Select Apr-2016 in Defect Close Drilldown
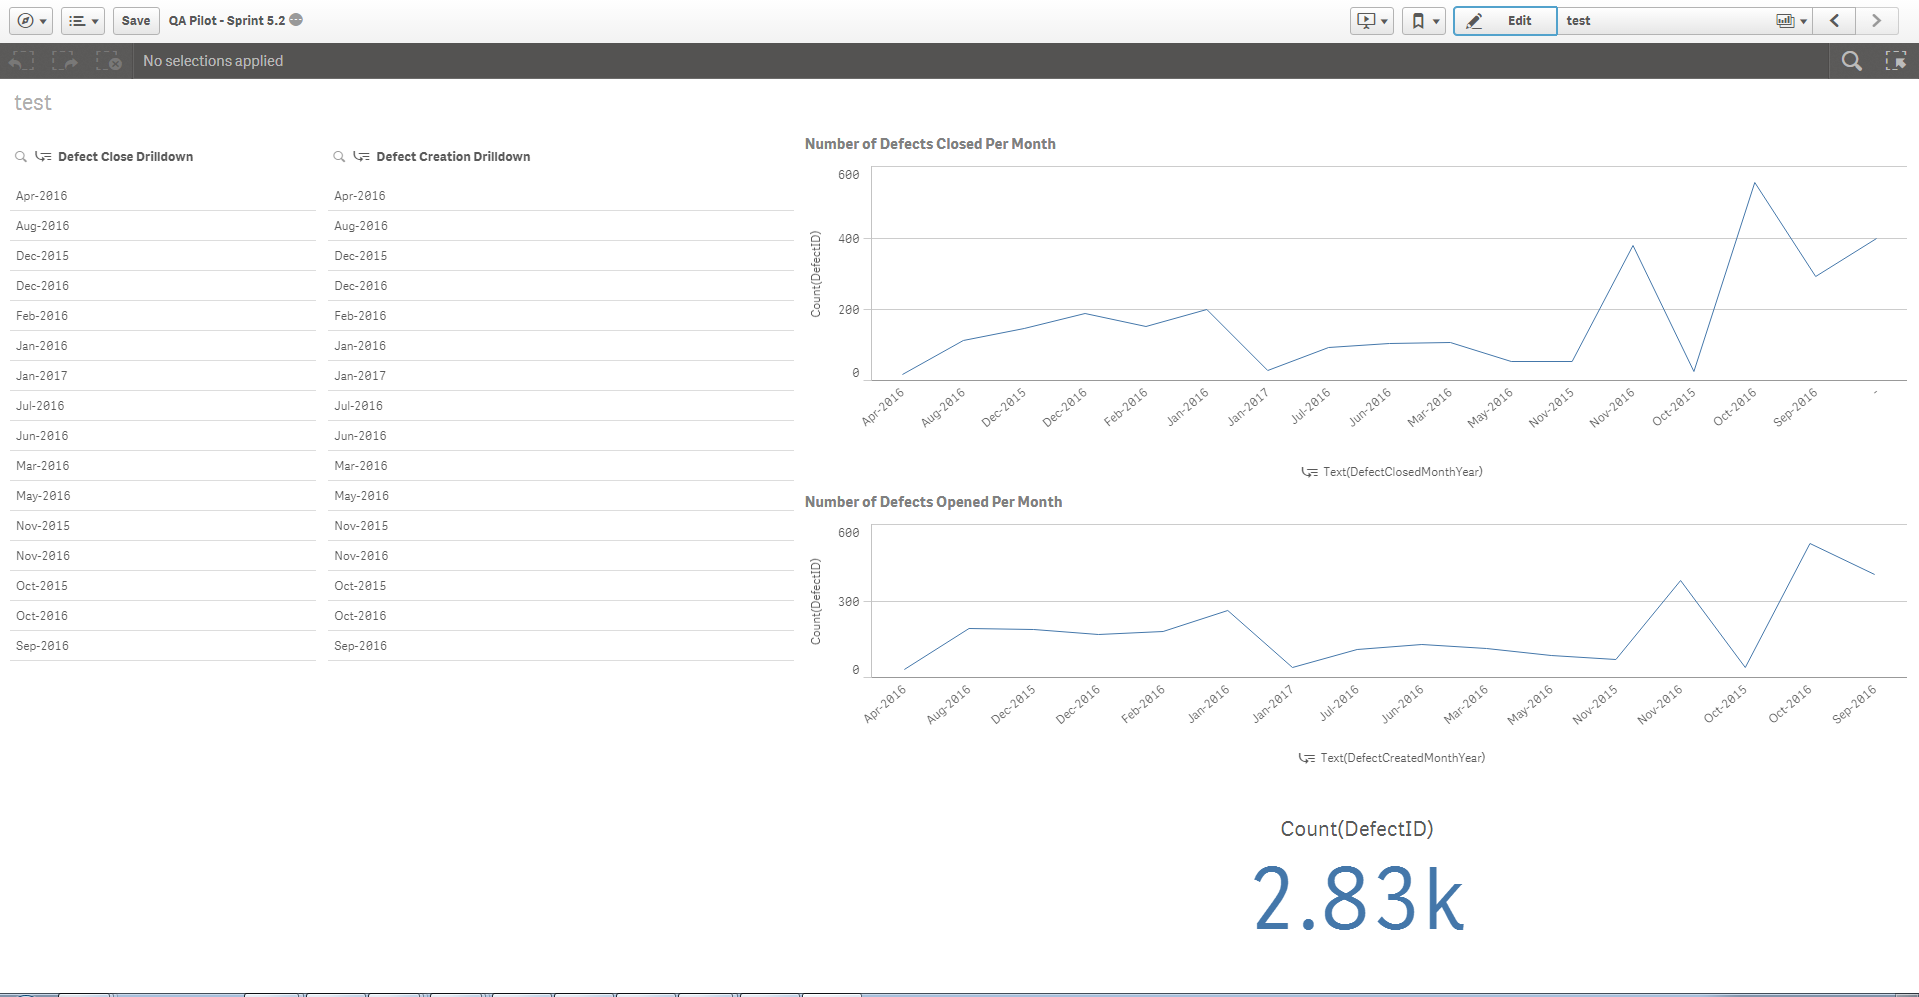 (x=163, y=196)
